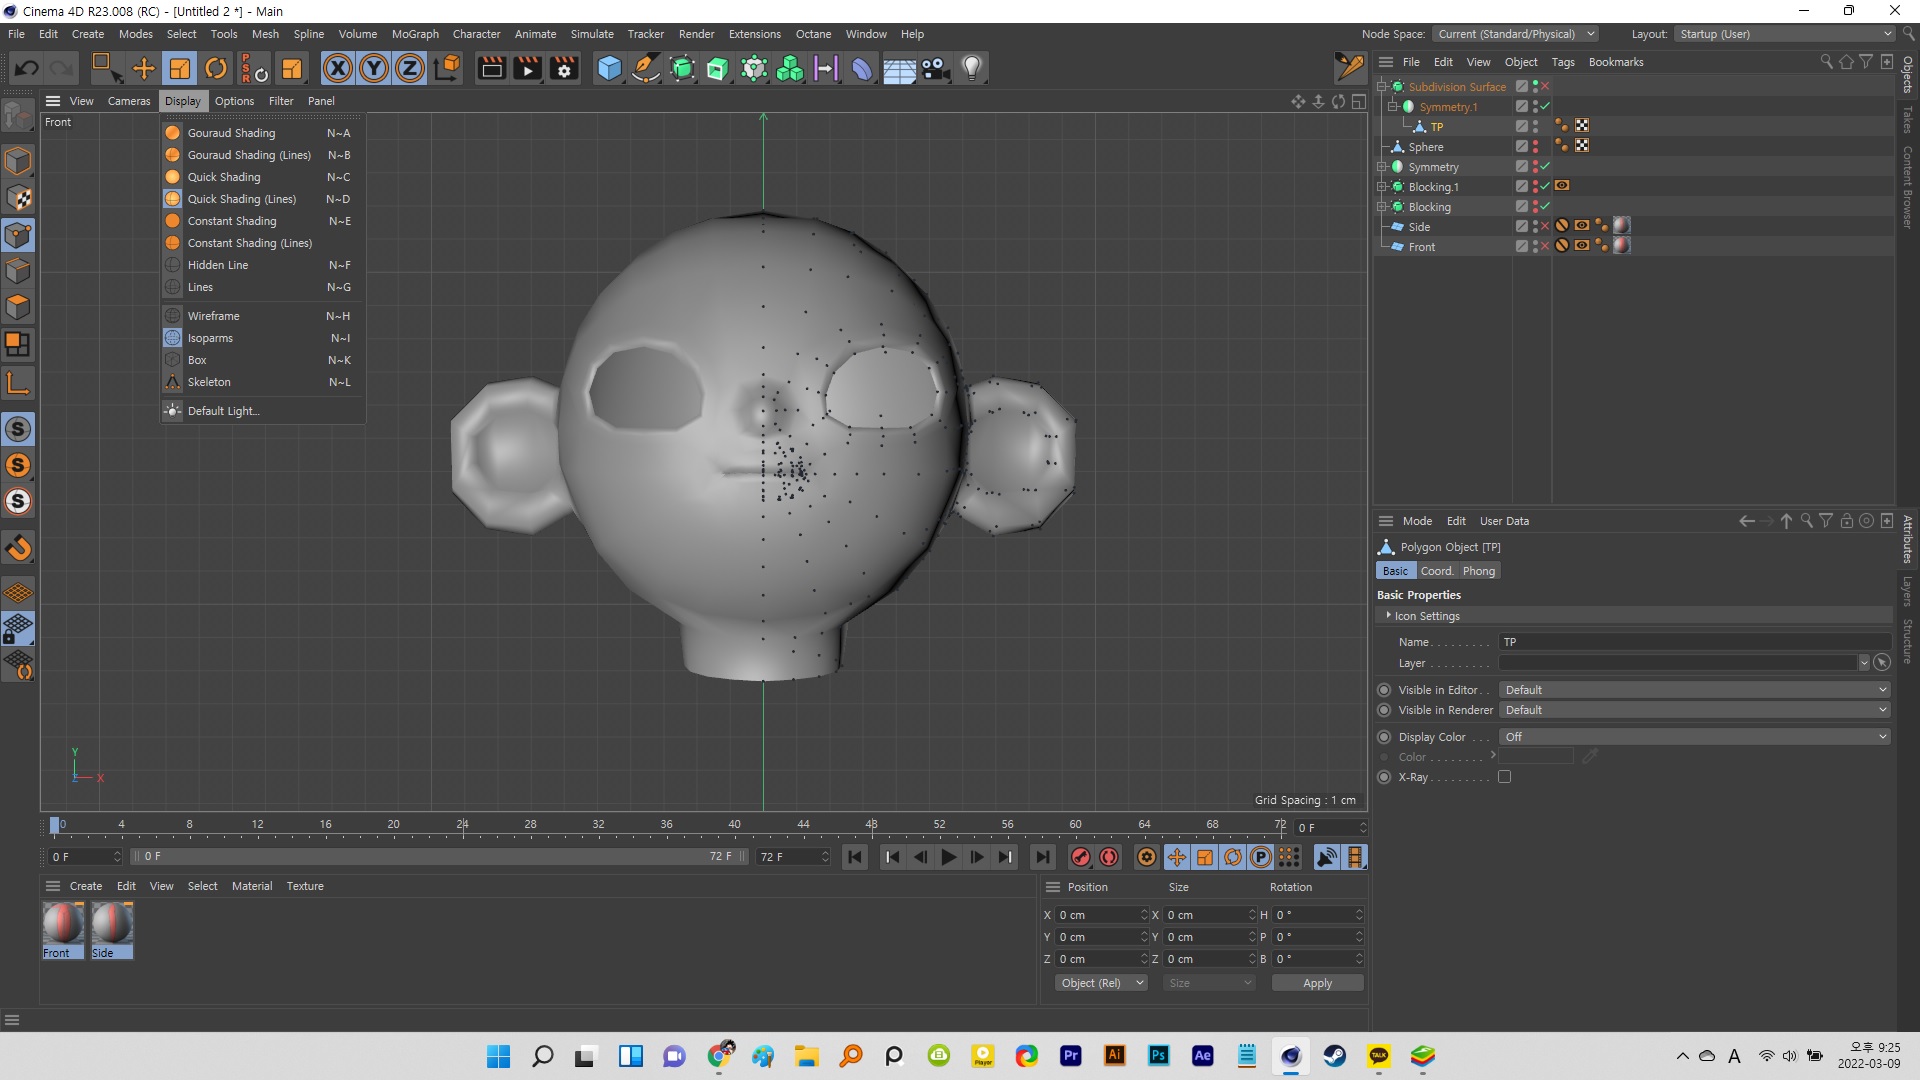
Task: Enable Axis mode L-shaped icon
Action: tap(18, 383)
